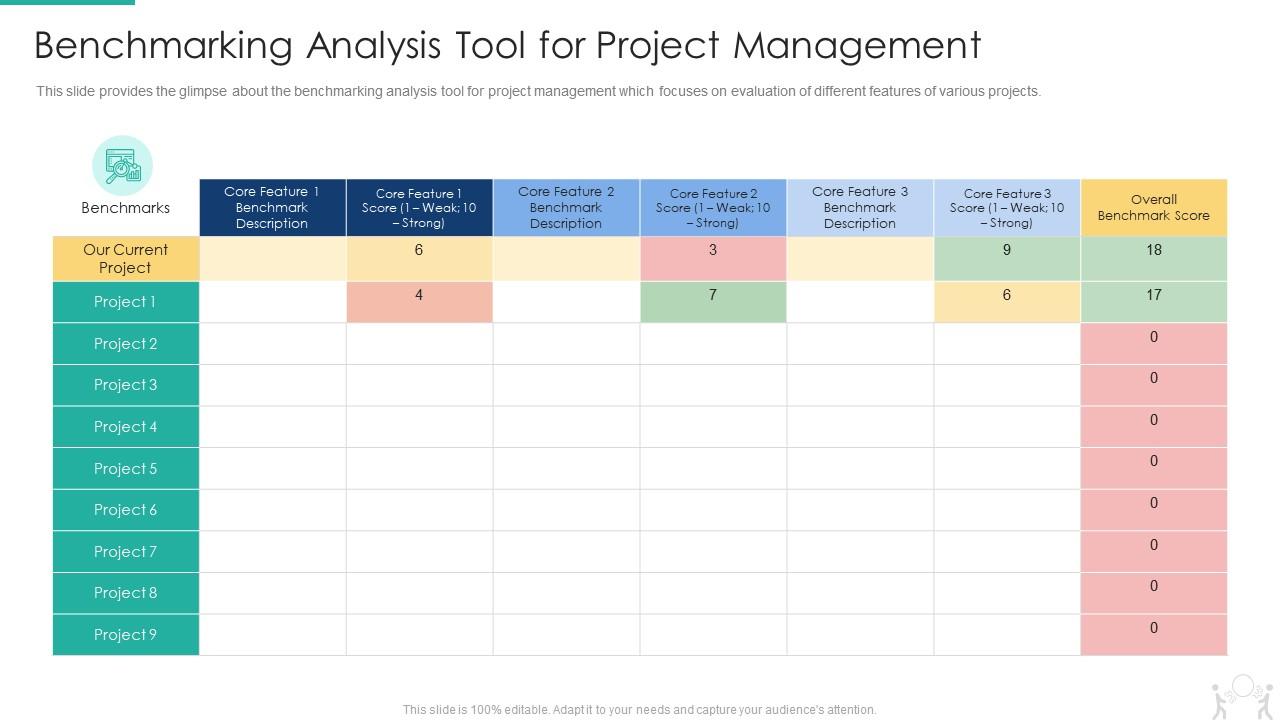Select the Project 5 row label
This screenshot has width=1280, height=720.
pyautogui.click(x=125, y=468)
